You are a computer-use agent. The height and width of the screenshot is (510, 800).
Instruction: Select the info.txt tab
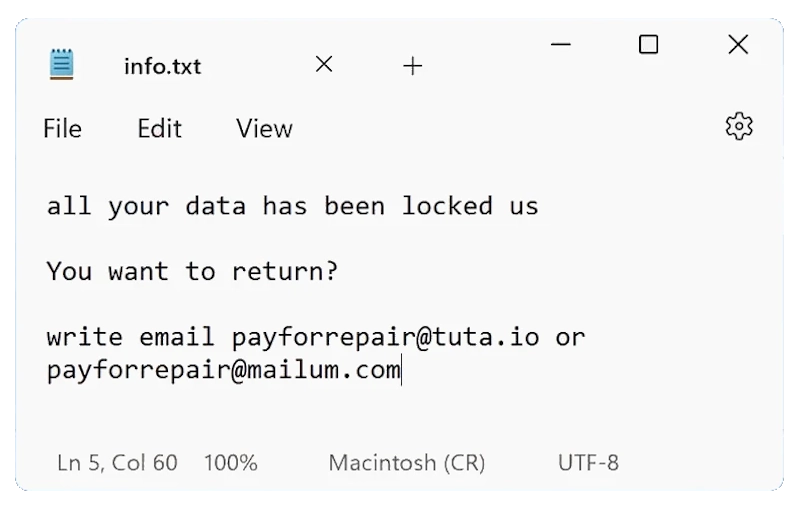pyautogui.click(x=162, y=66)
